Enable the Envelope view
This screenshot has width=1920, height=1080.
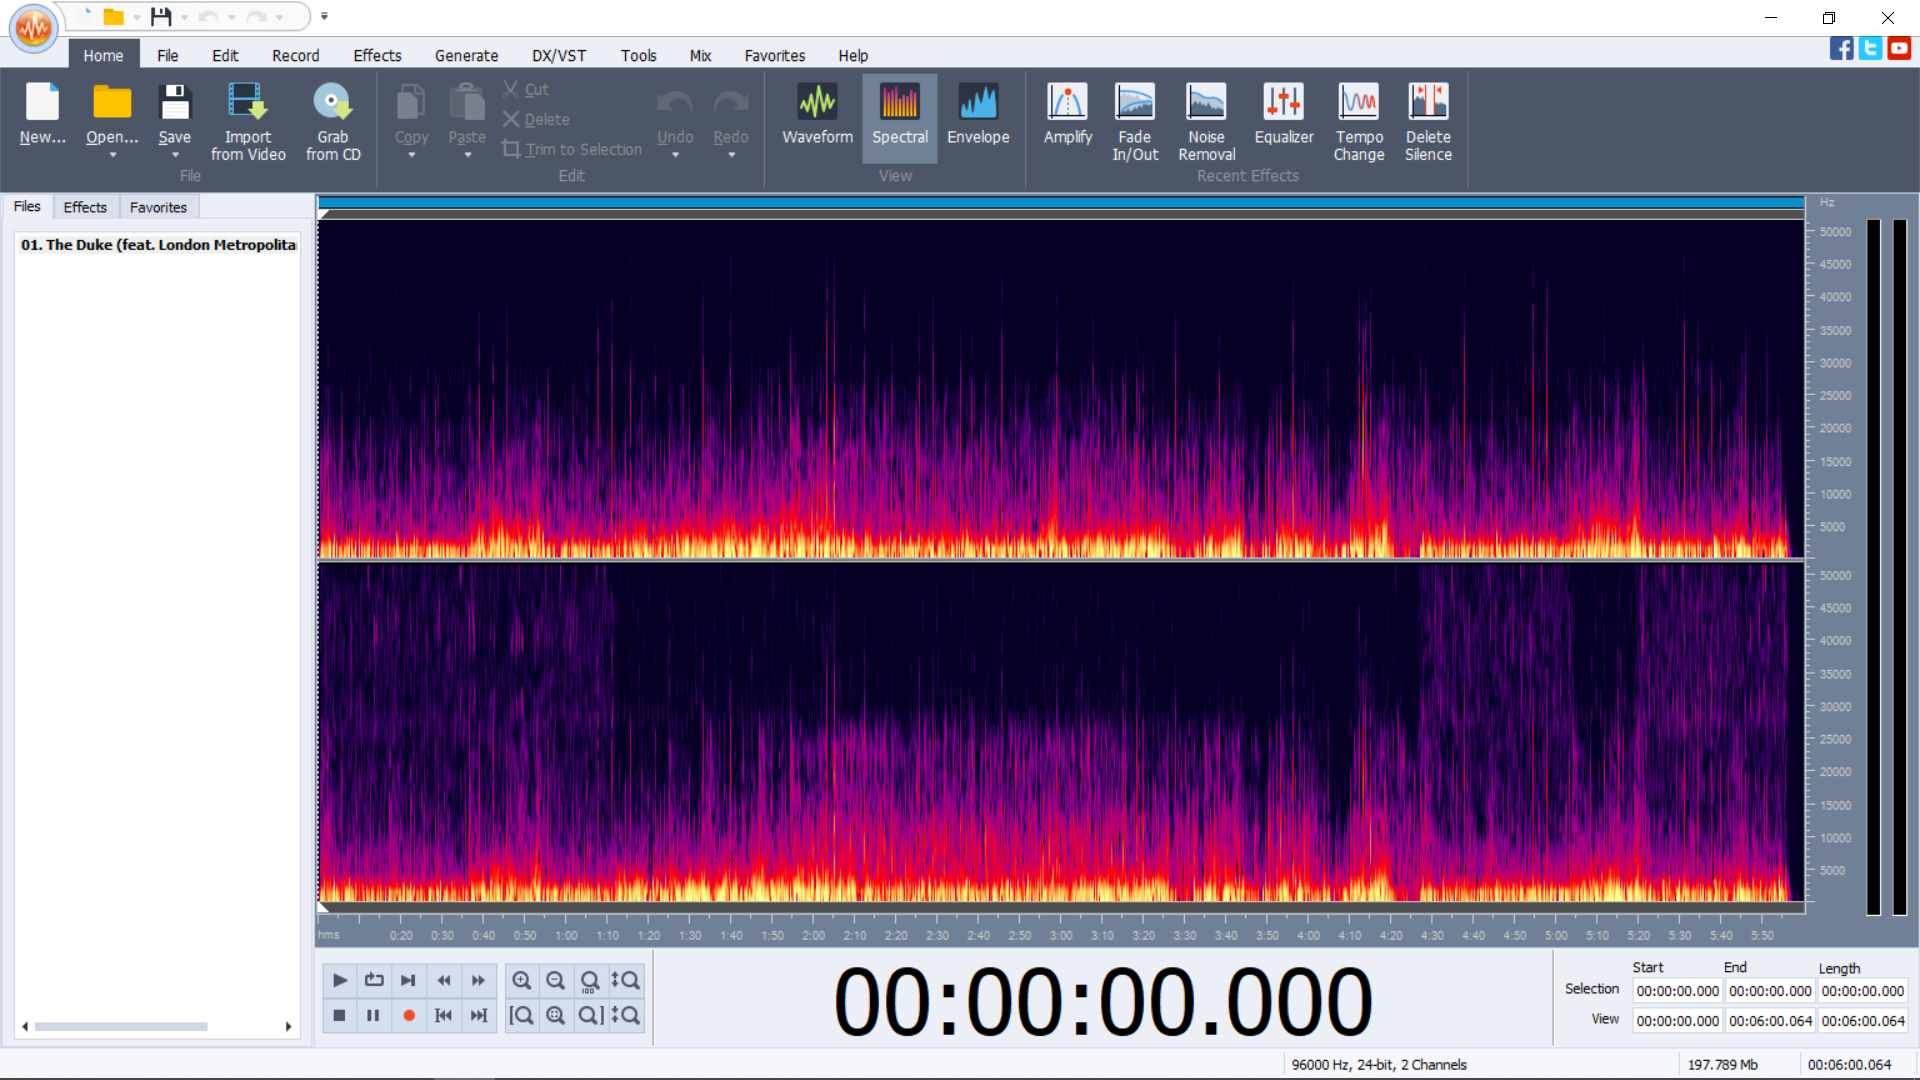coord(978,113)
